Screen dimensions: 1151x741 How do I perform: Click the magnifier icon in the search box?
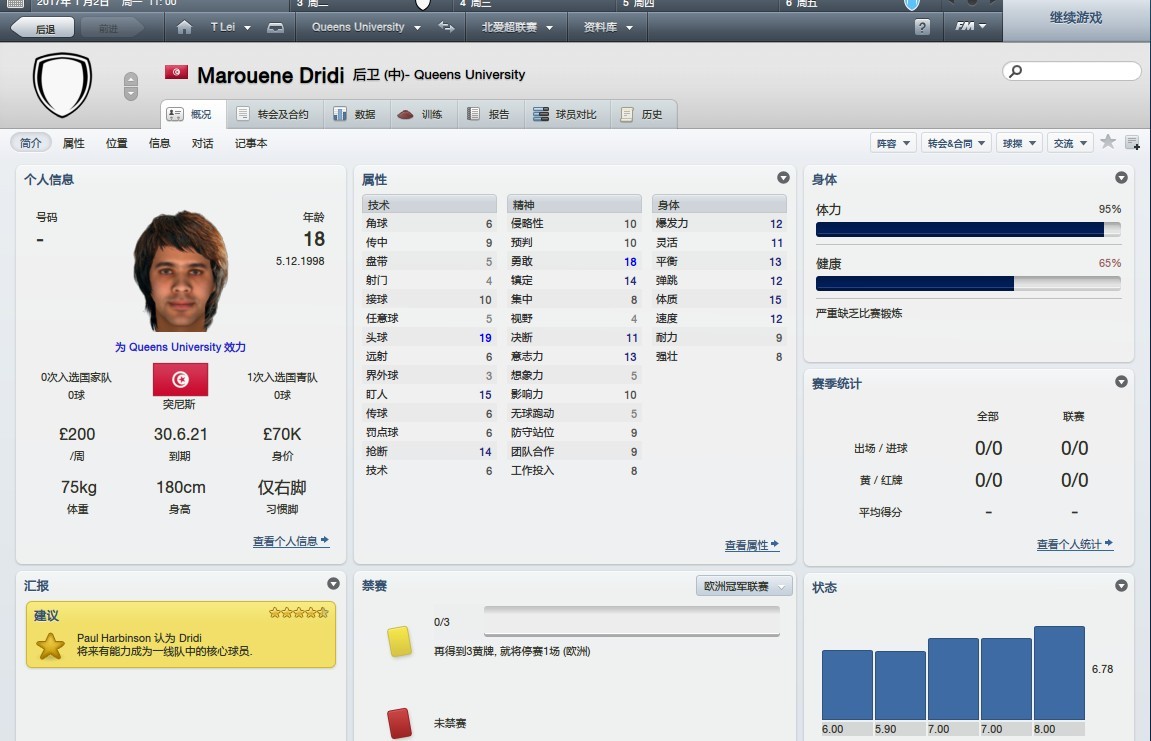coord(1015,71)
